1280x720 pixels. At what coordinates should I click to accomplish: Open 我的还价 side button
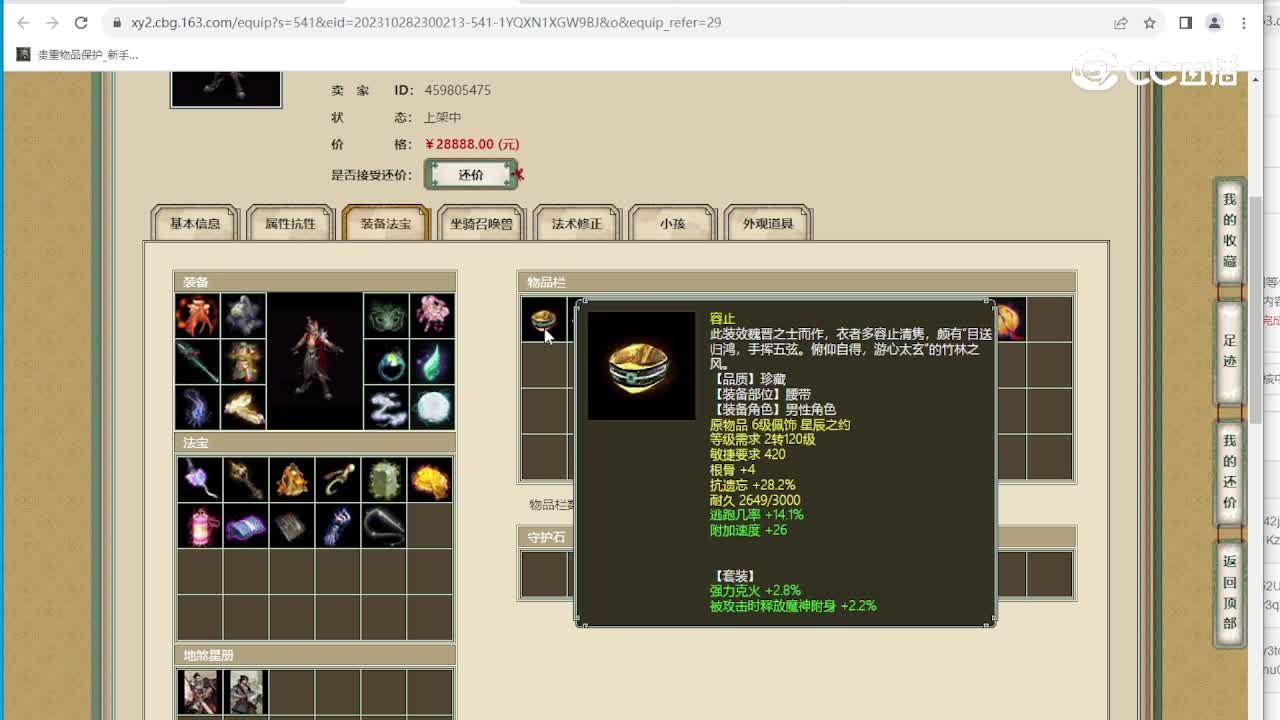[x=1230, y=472]
